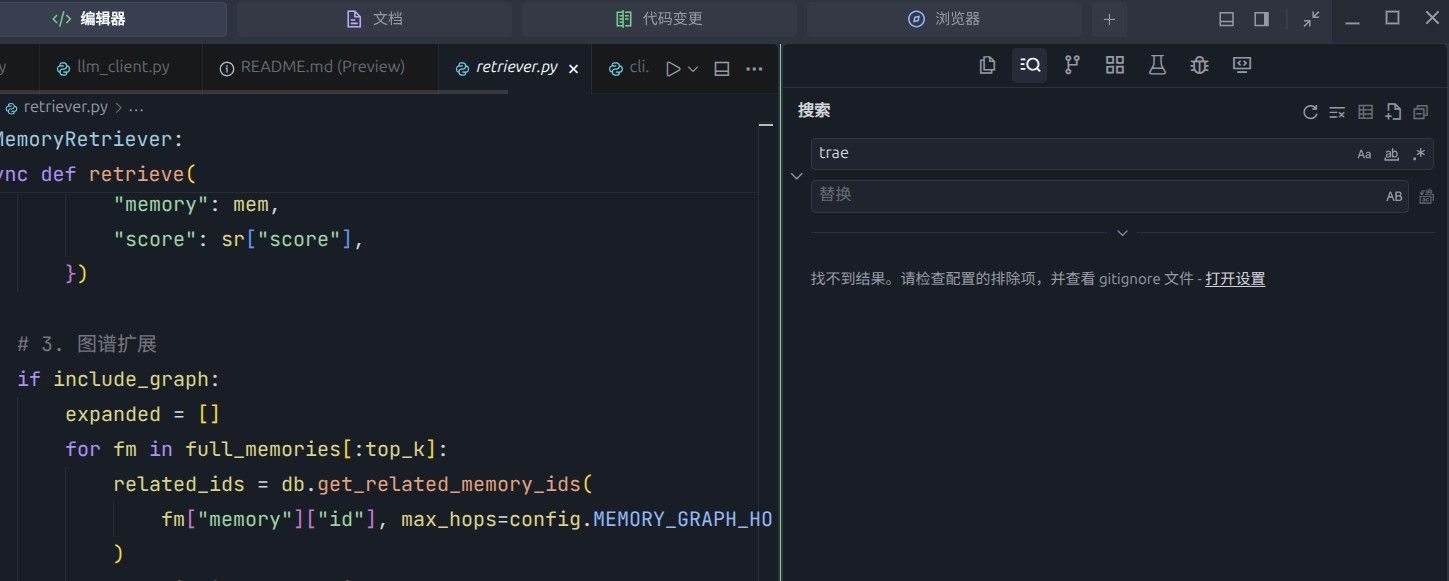
Task: Open the Testing flask icon
Action: 1157,65
